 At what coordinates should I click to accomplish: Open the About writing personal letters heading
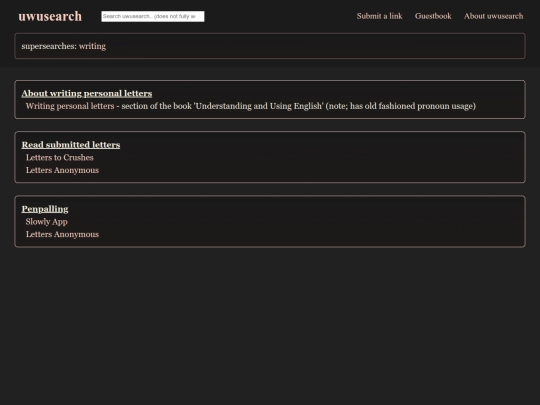87,93
